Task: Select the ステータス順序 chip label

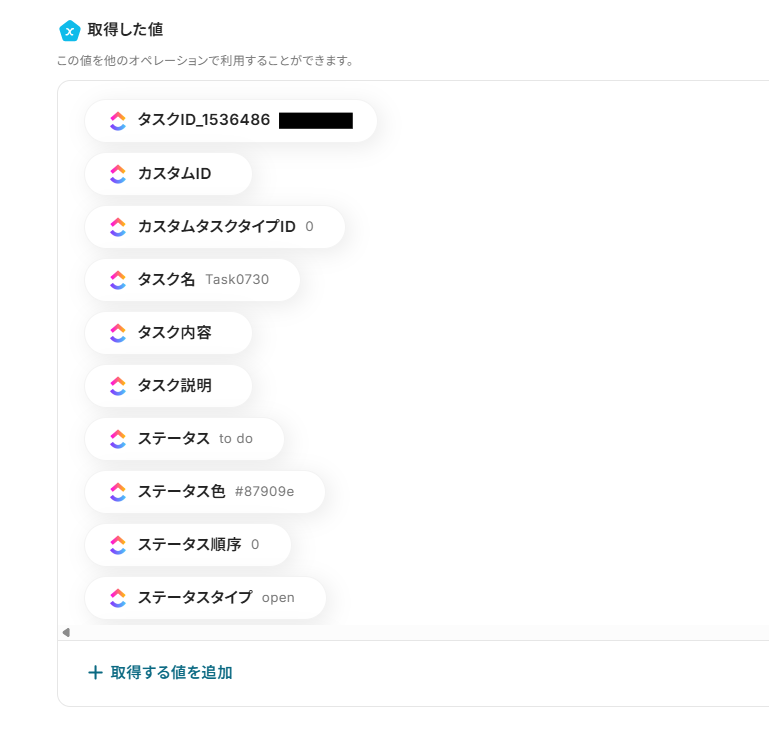Action: tap(188, 545)
